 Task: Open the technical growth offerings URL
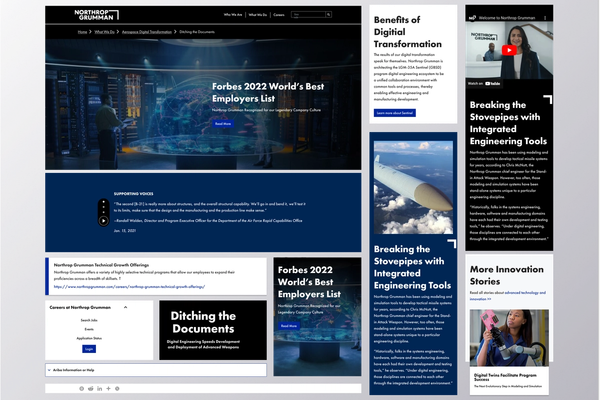(129, 286)
